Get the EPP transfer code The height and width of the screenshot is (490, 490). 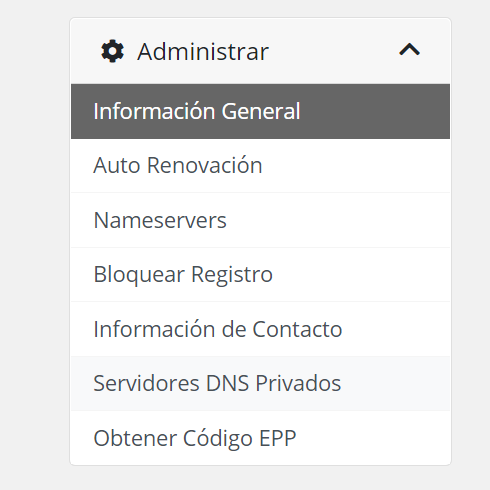pyautogui.click(x=260, y=438)
